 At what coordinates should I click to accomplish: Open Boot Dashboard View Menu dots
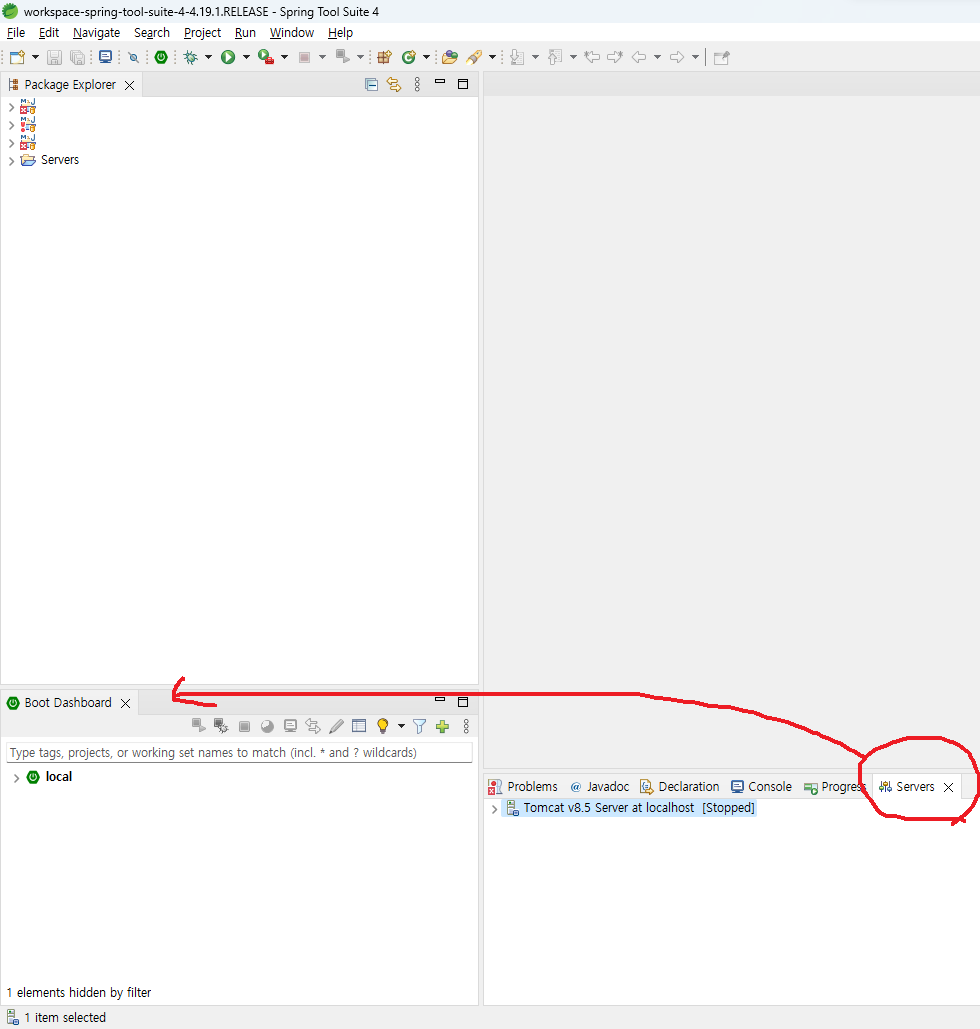[x=466, y=726]
